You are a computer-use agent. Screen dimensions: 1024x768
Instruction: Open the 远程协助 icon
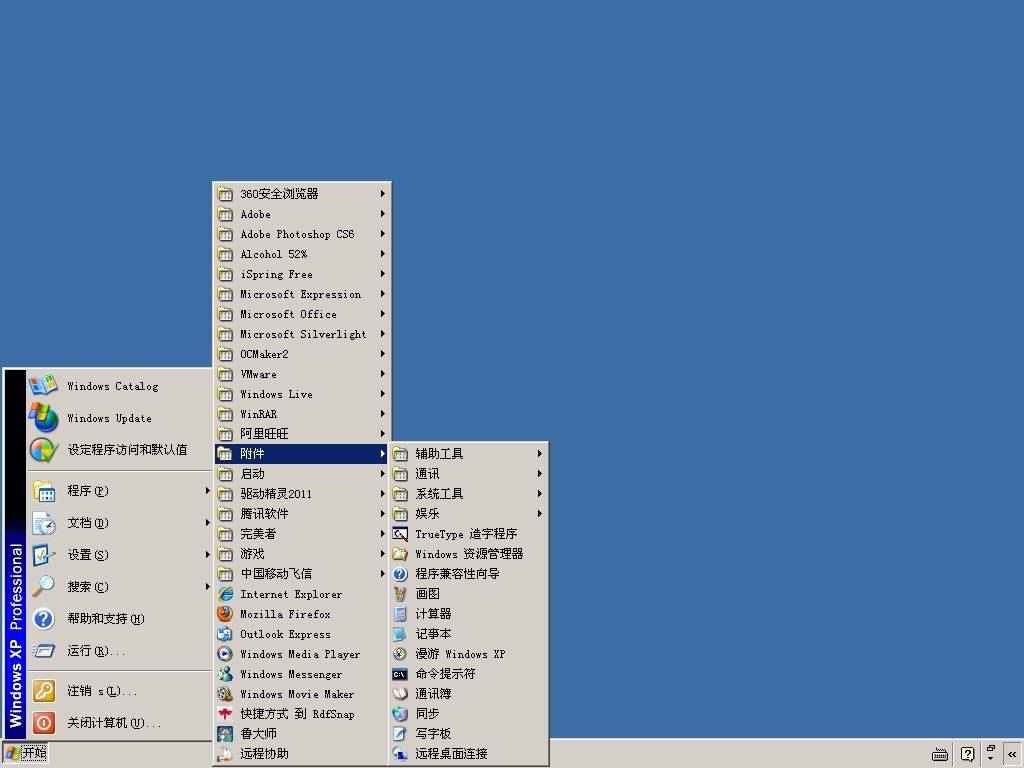click(x=225, y=754)
